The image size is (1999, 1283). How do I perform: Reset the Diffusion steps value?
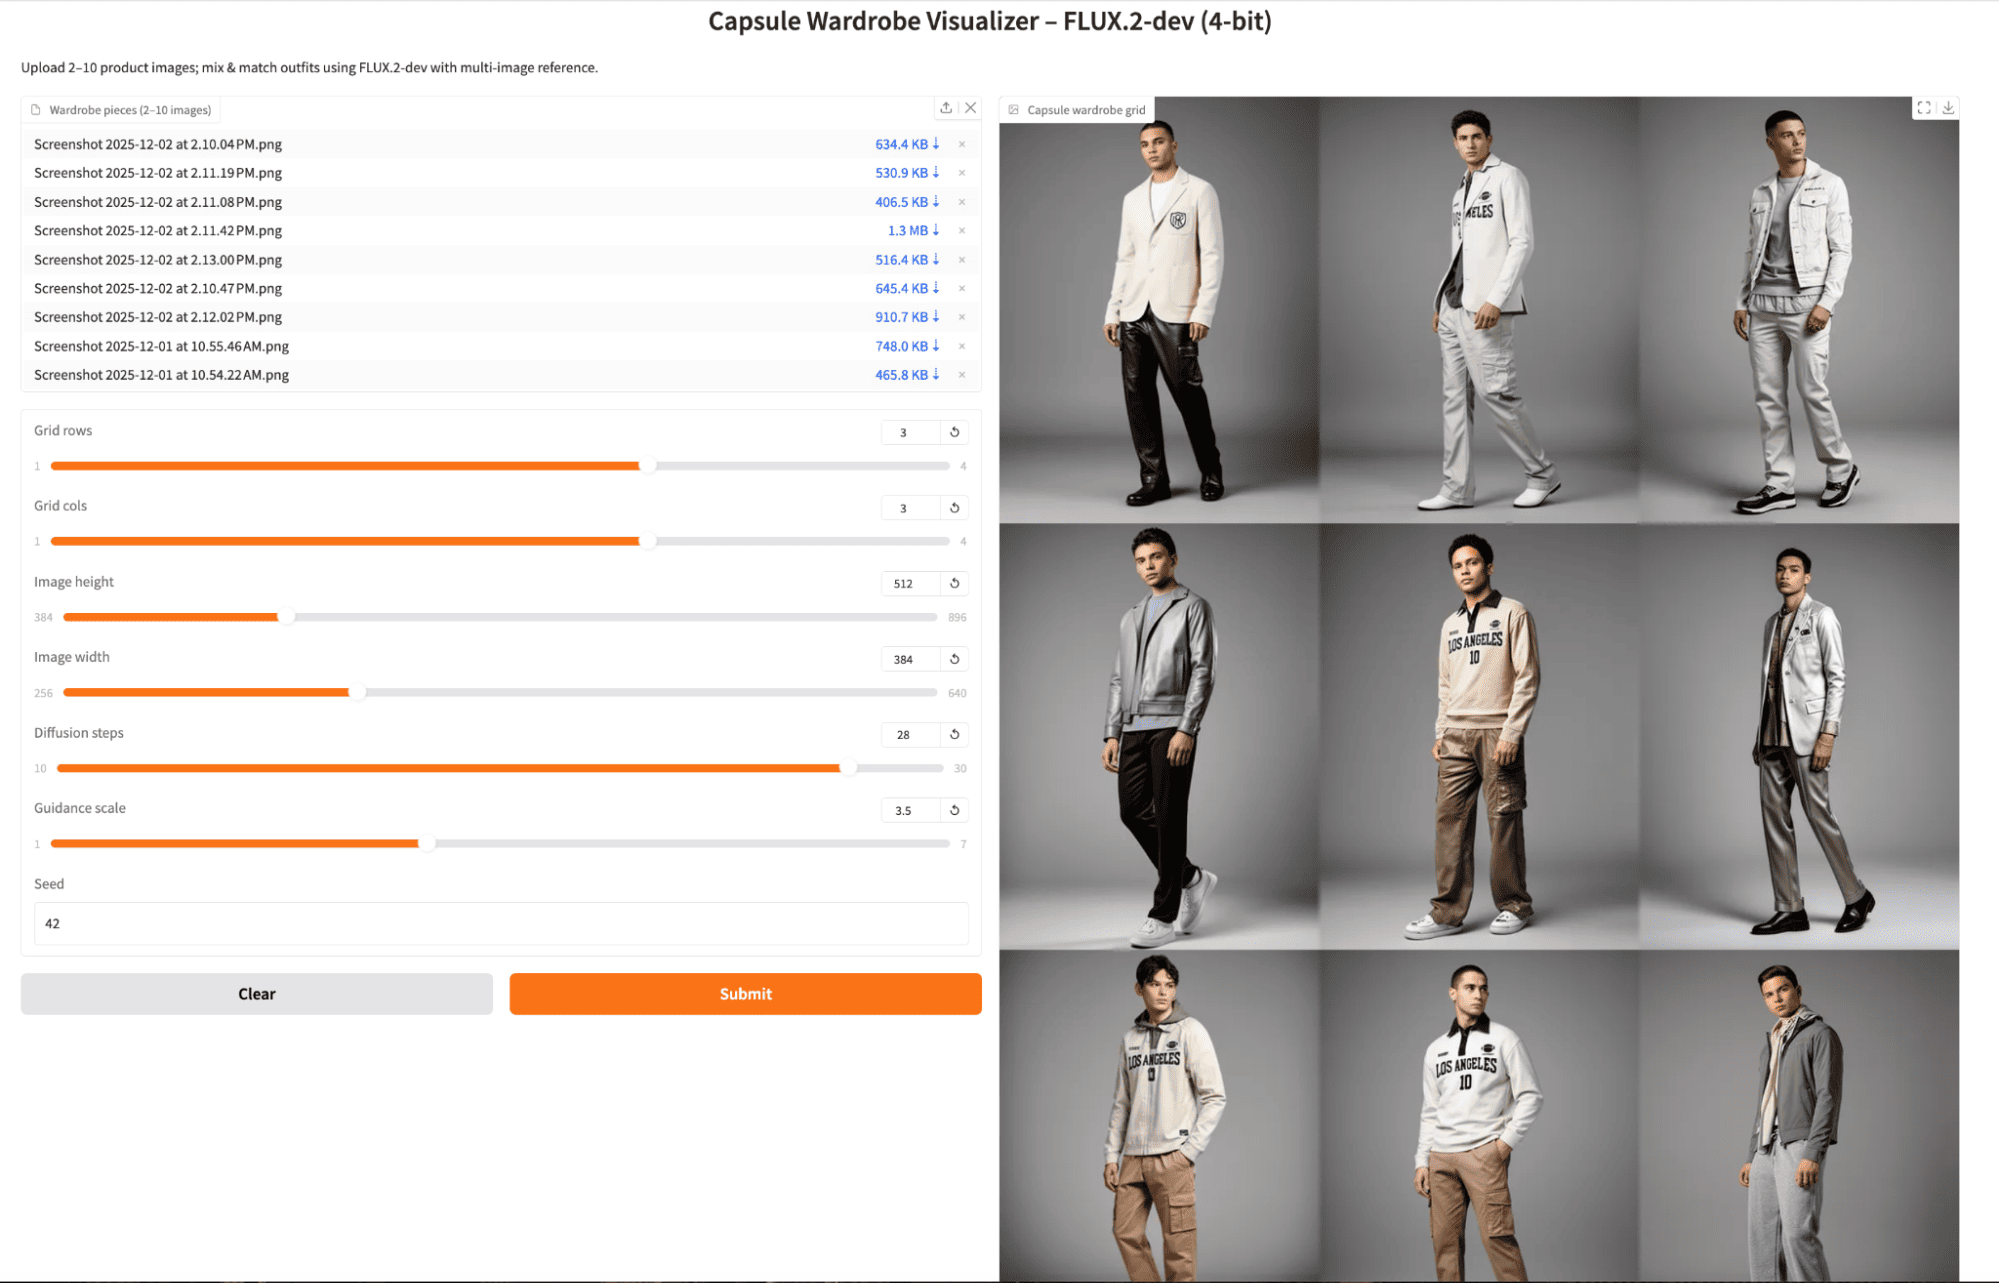point(955,735)
